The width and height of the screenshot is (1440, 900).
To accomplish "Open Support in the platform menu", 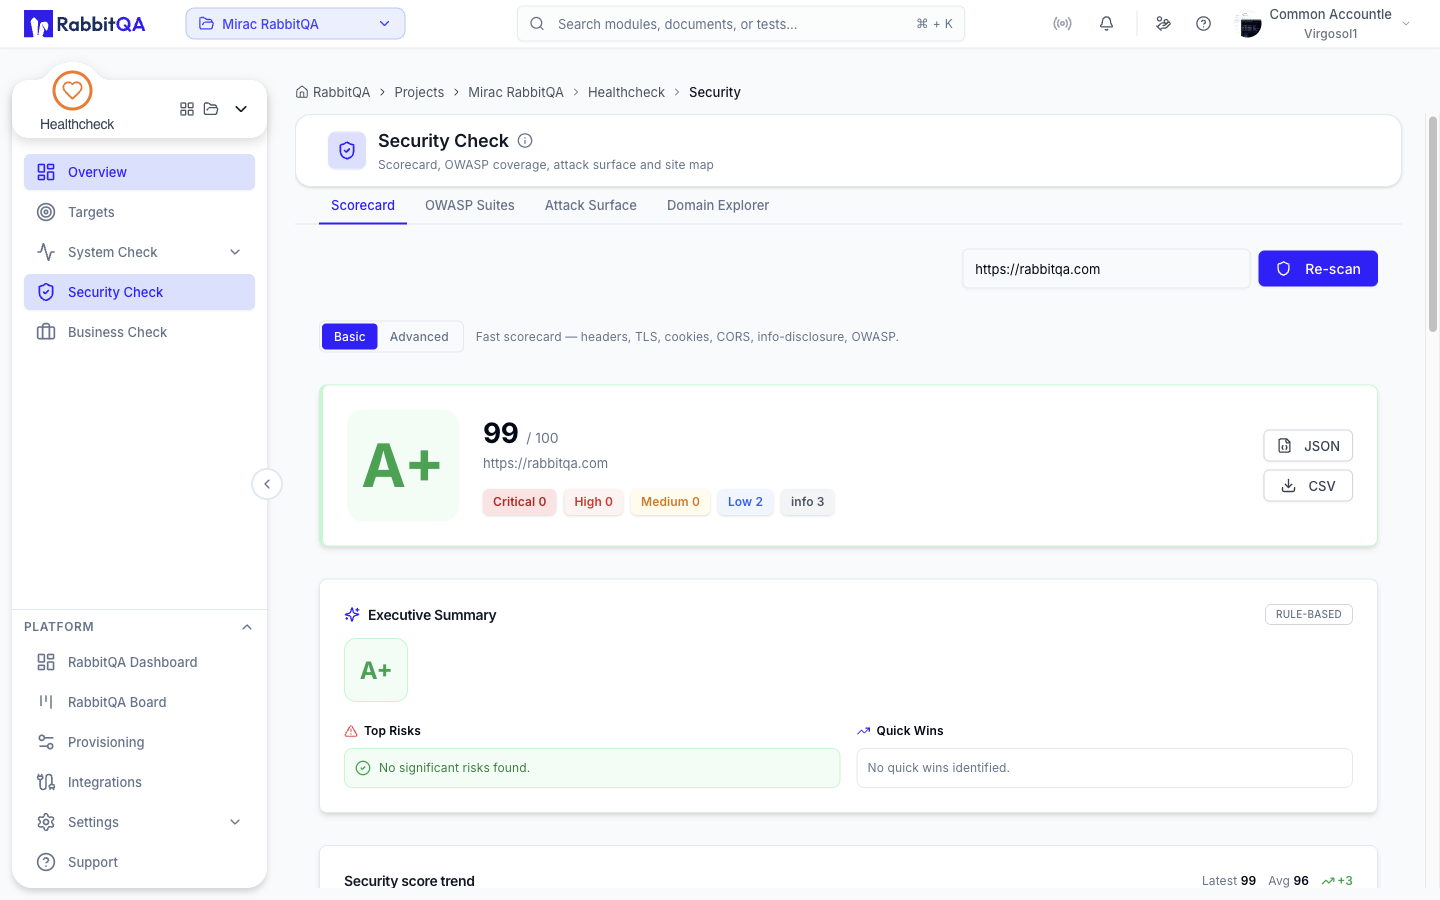I will coord(139,862).
